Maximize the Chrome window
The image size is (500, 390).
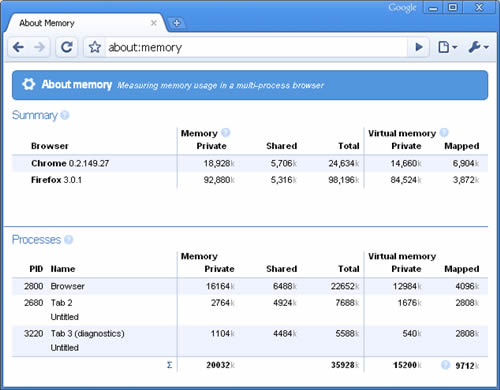(x=452, y=8)
